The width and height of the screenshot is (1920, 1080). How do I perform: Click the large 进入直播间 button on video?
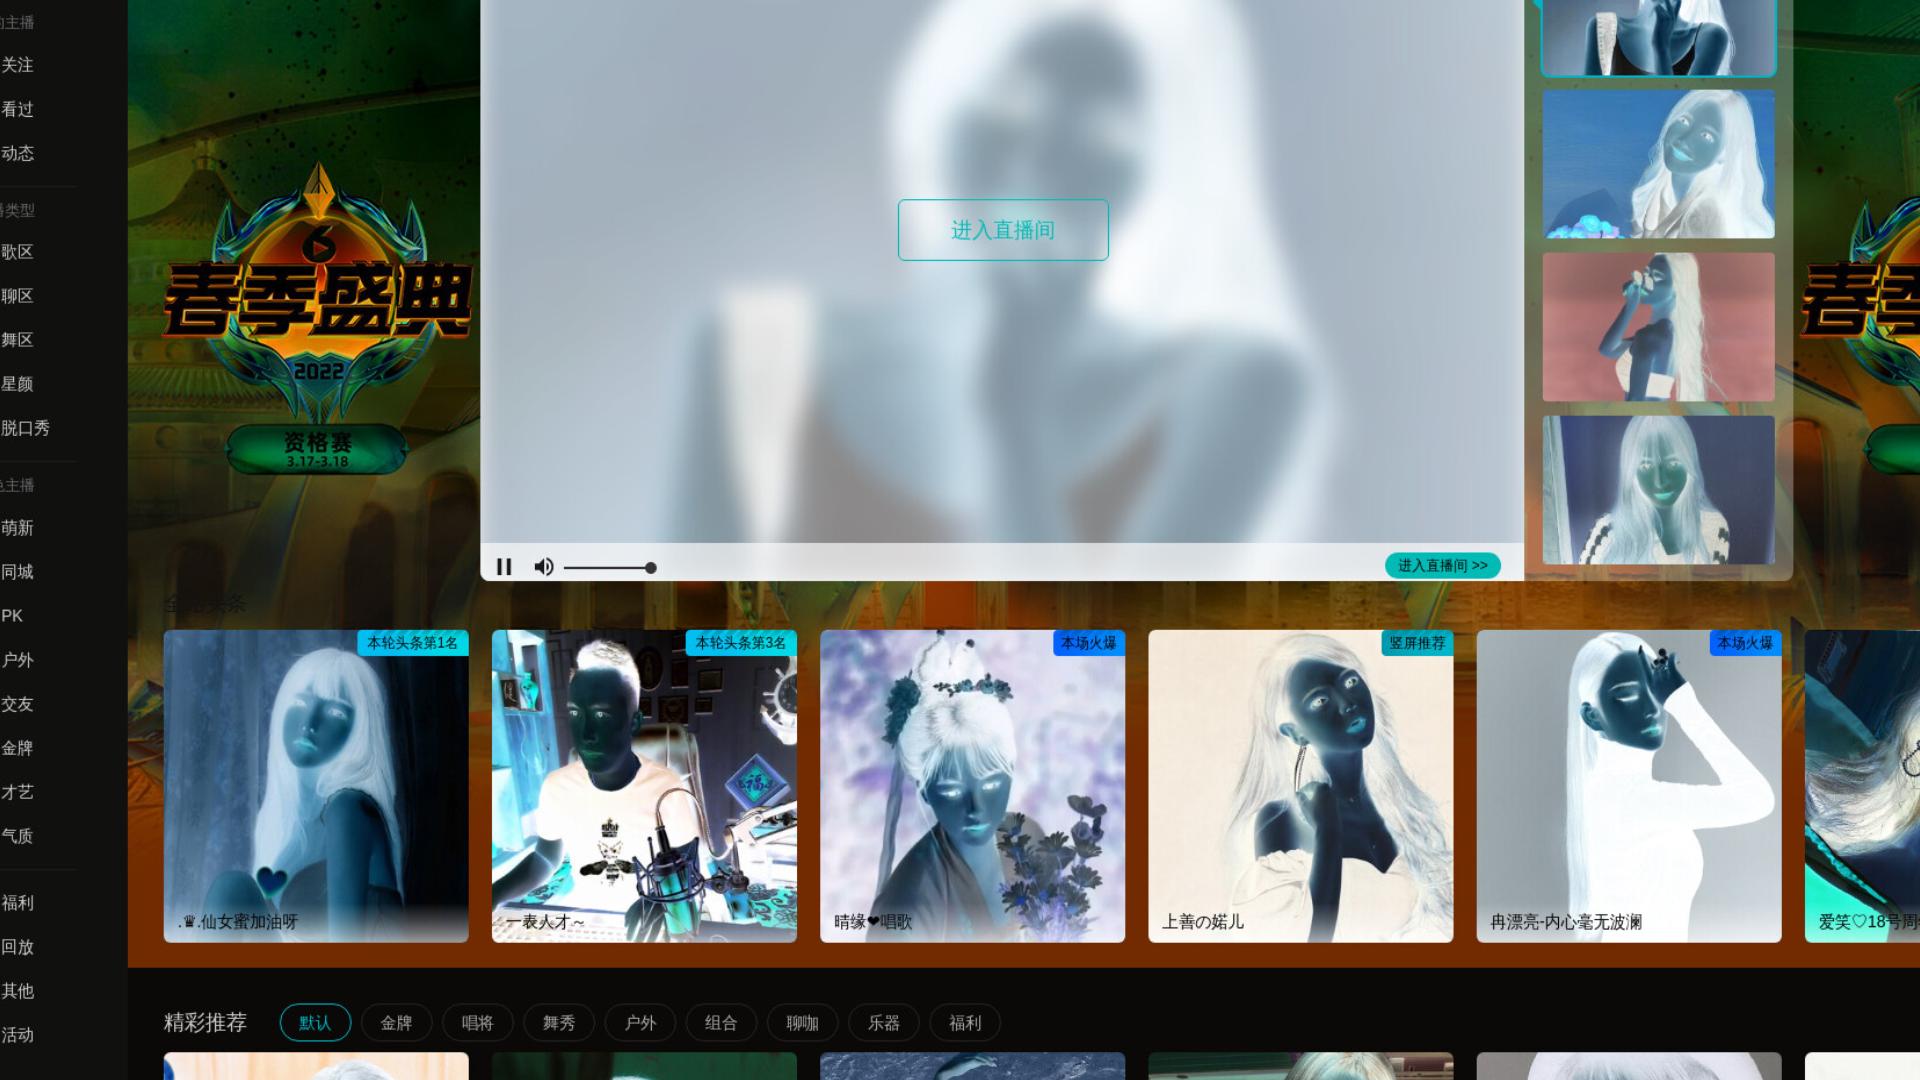tap(1003, 230)
